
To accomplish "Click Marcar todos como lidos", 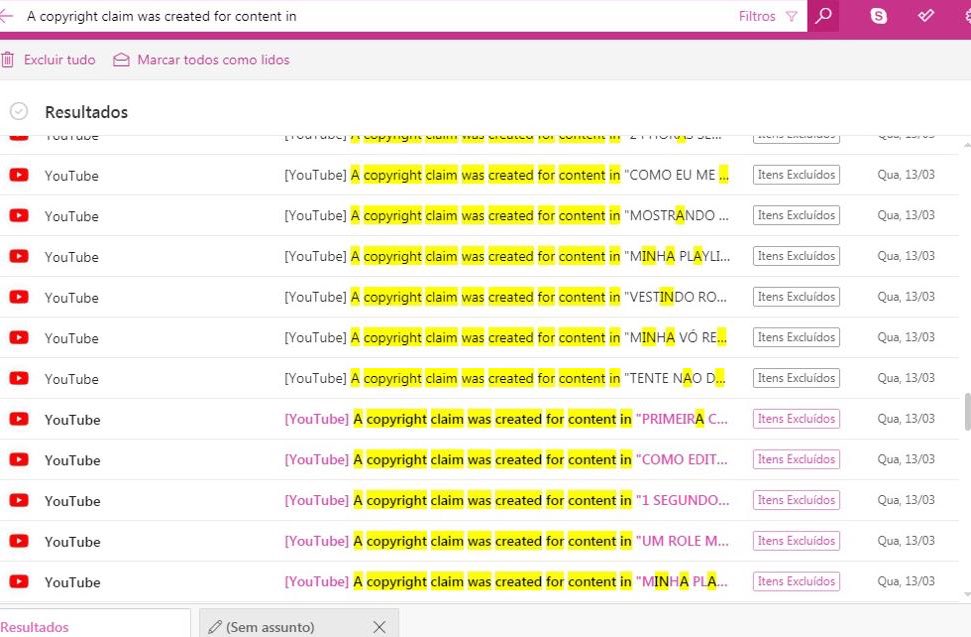I will point(213,59).
